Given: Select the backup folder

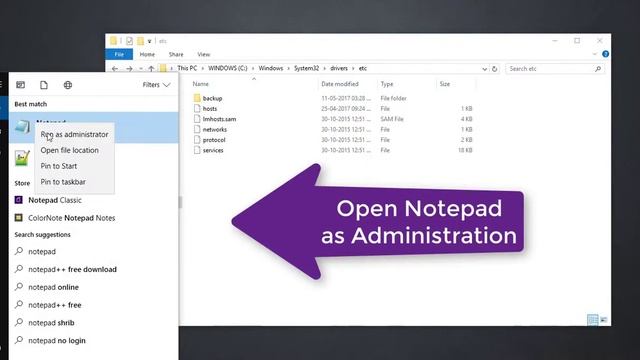Looking at the screenshot, I should click(x=212, y=98).
